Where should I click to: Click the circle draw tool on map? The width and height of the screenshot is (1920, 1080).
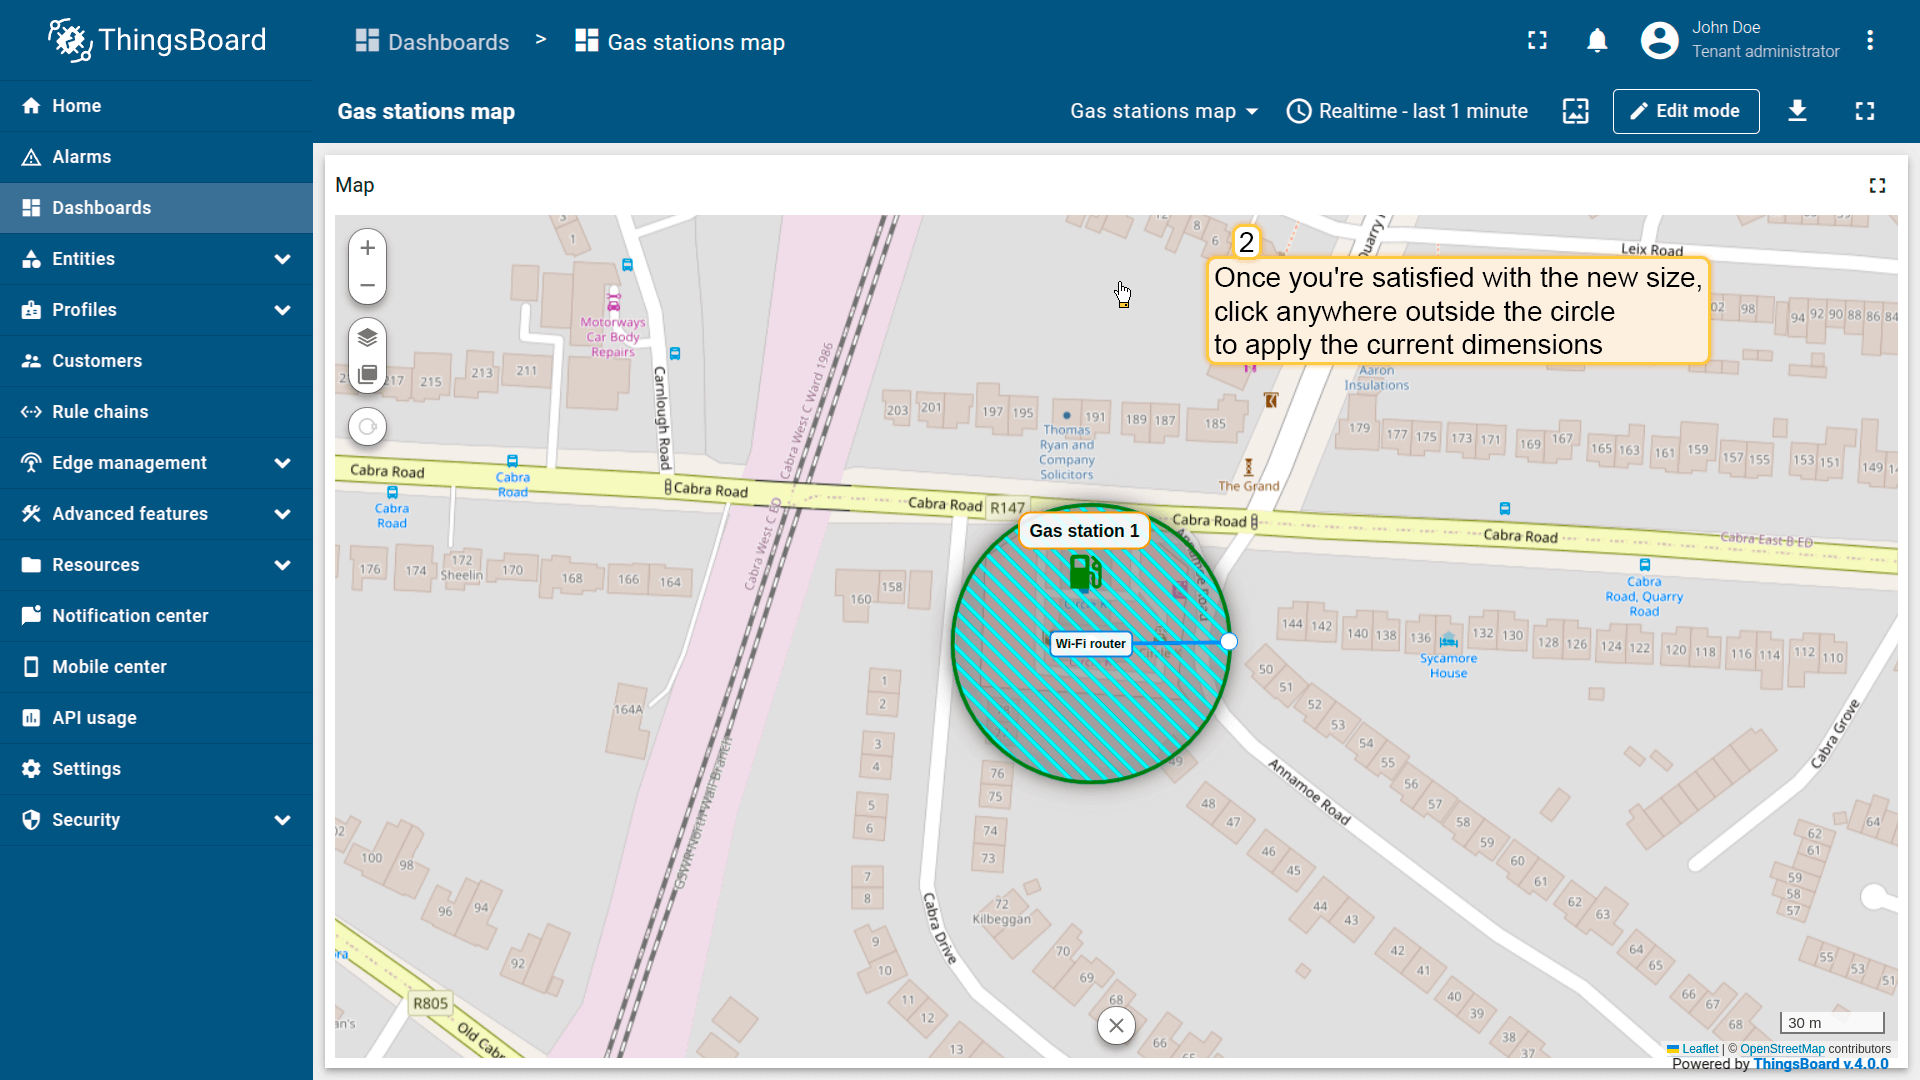pos(367,427)
